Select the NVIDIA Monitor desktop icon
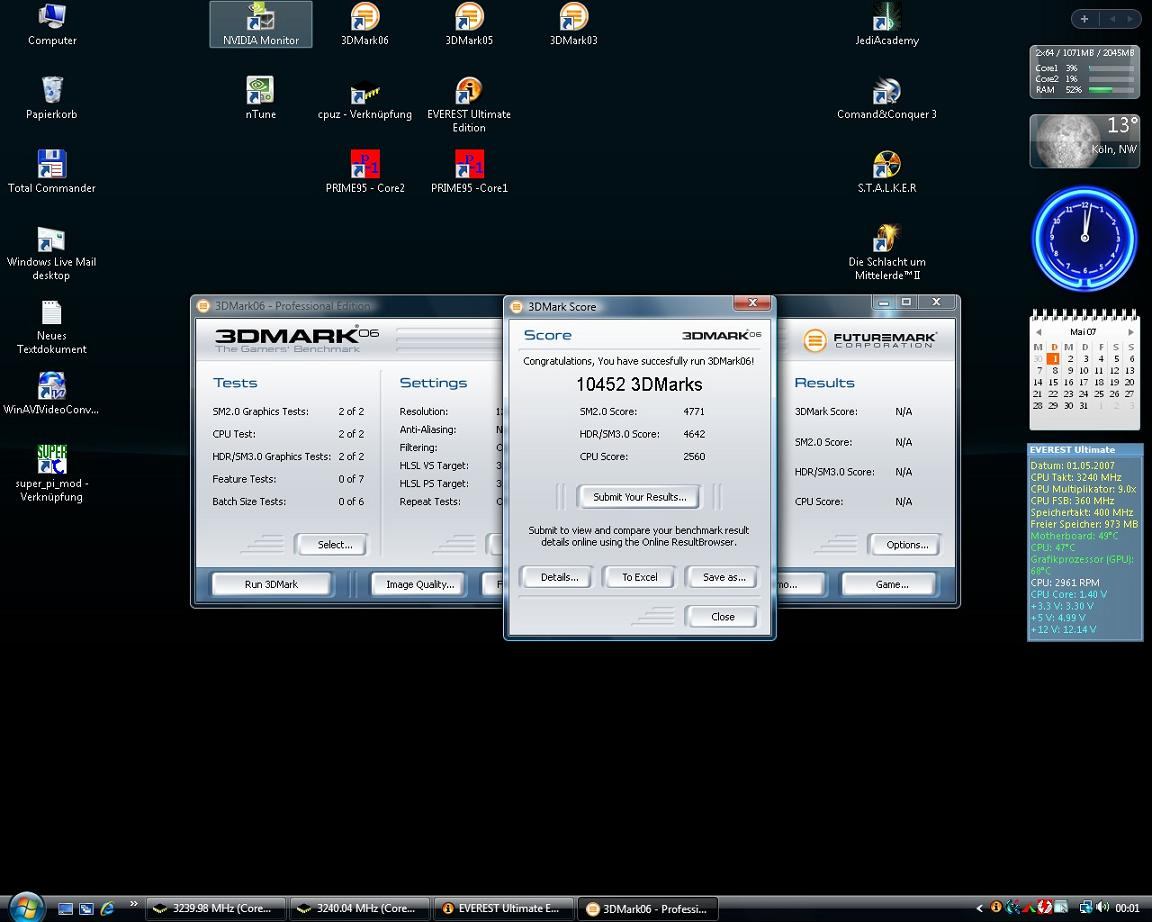Viewport: 1152px width, 922px height. (261, 24)
